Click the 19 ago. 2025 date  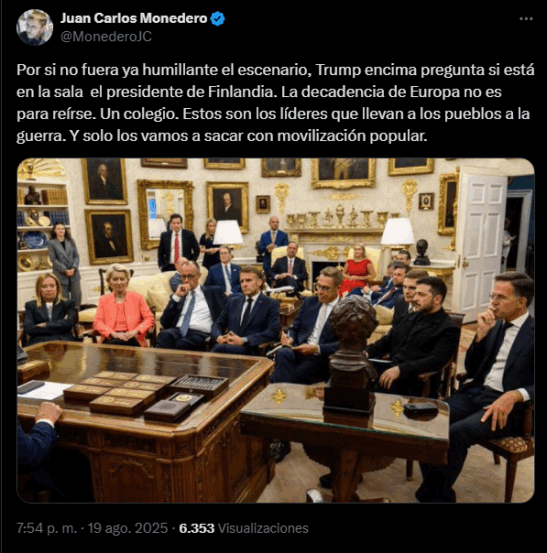(128, 528)
